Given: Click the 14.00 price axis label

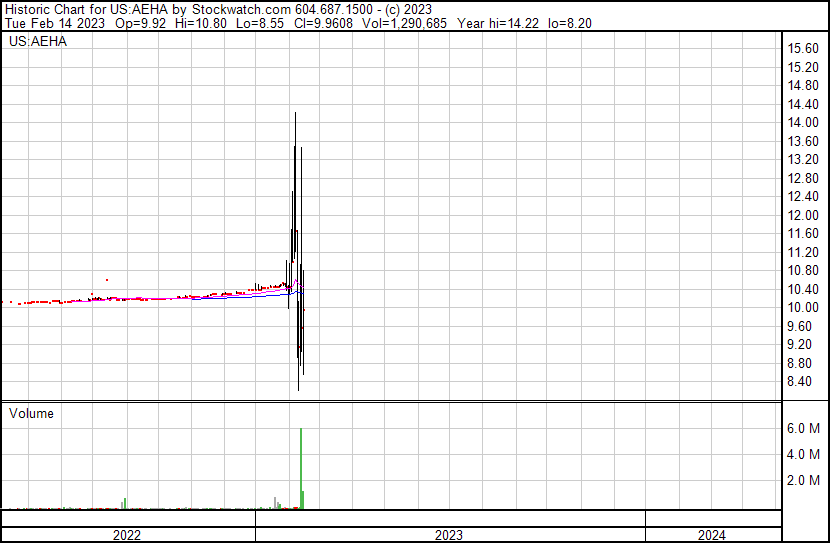Looking at the screenshot, I should point(803,122).
